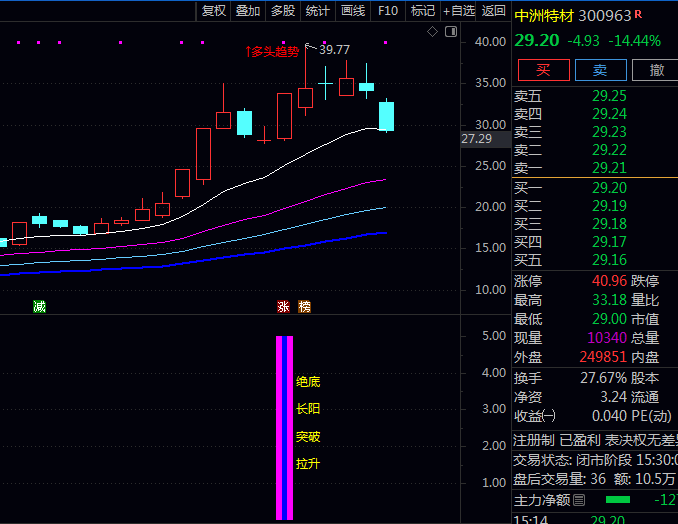Expand the 画线 drawing tools
This screenshot has width=678, height=524.
[353, 11]
